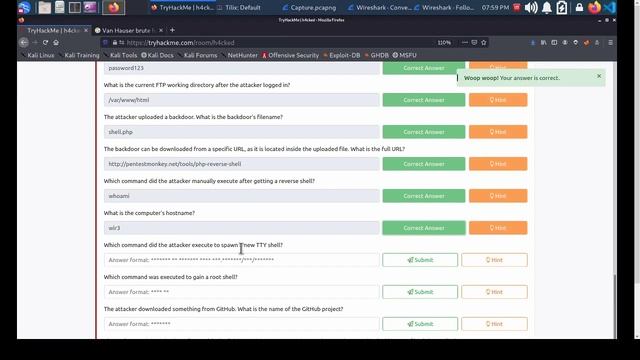Close the Van Hauser browser tab
640x360 pixels.
[x=161, y=30]
